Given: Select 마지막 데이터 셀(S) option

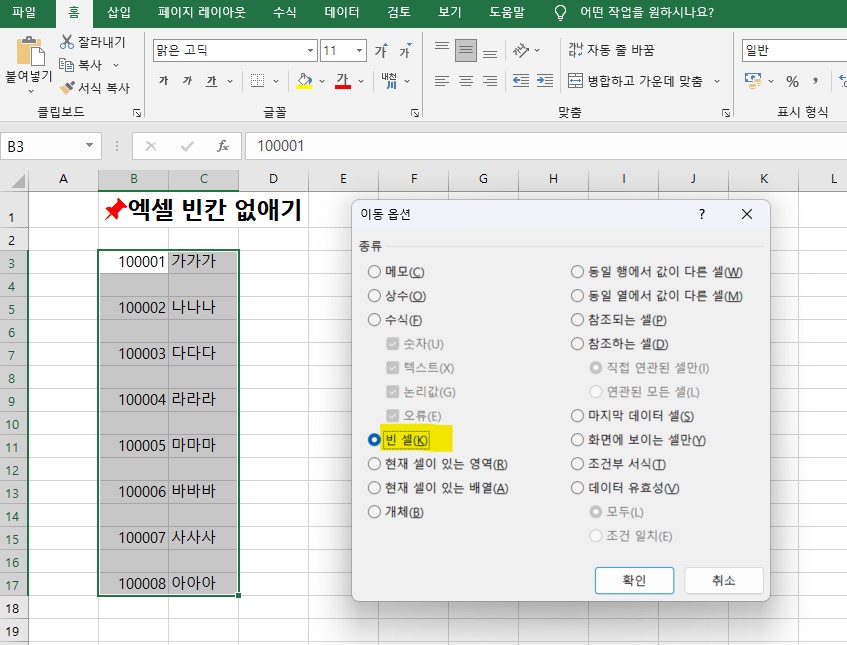Looking at the screenshot, I should 577,415.
